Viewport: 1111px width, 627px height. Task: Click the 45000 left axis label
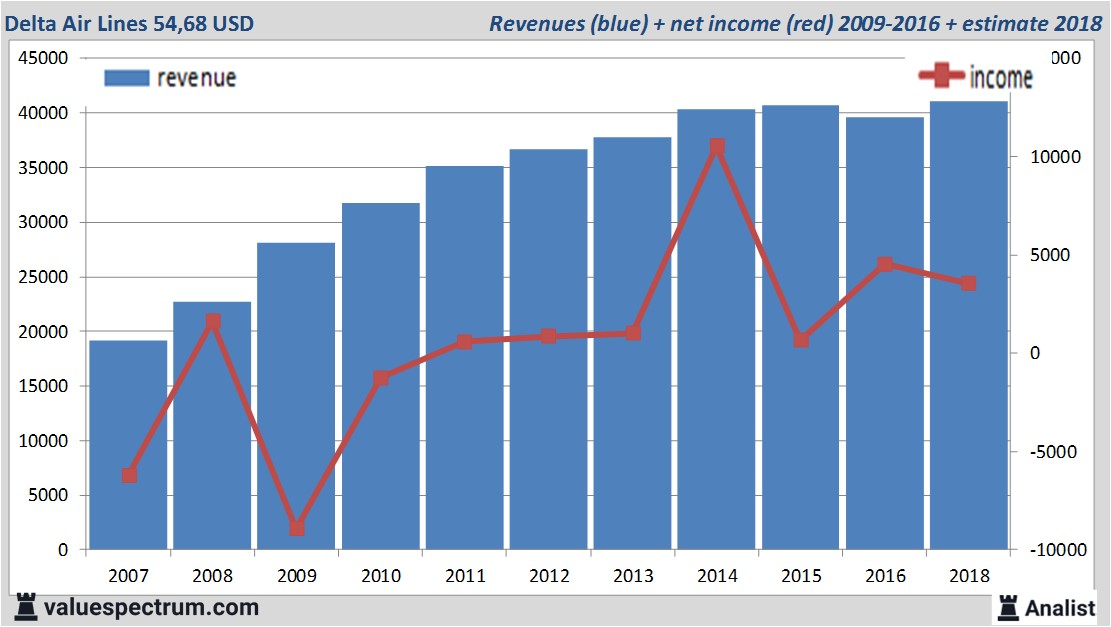click(43, 58)
